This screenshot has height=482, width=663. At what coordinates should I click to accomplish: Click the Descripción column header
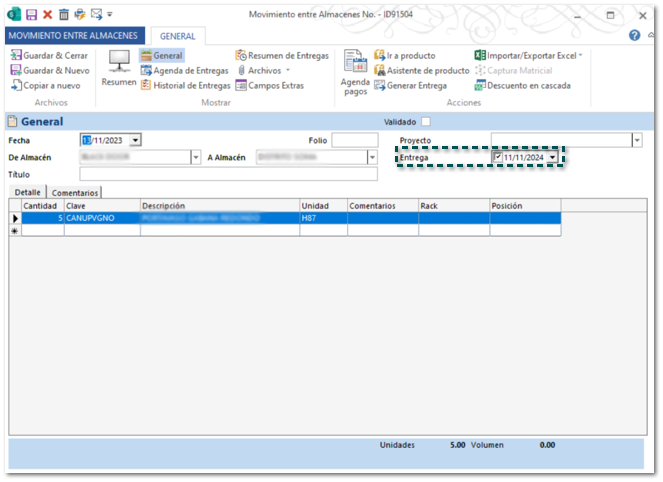220,206
